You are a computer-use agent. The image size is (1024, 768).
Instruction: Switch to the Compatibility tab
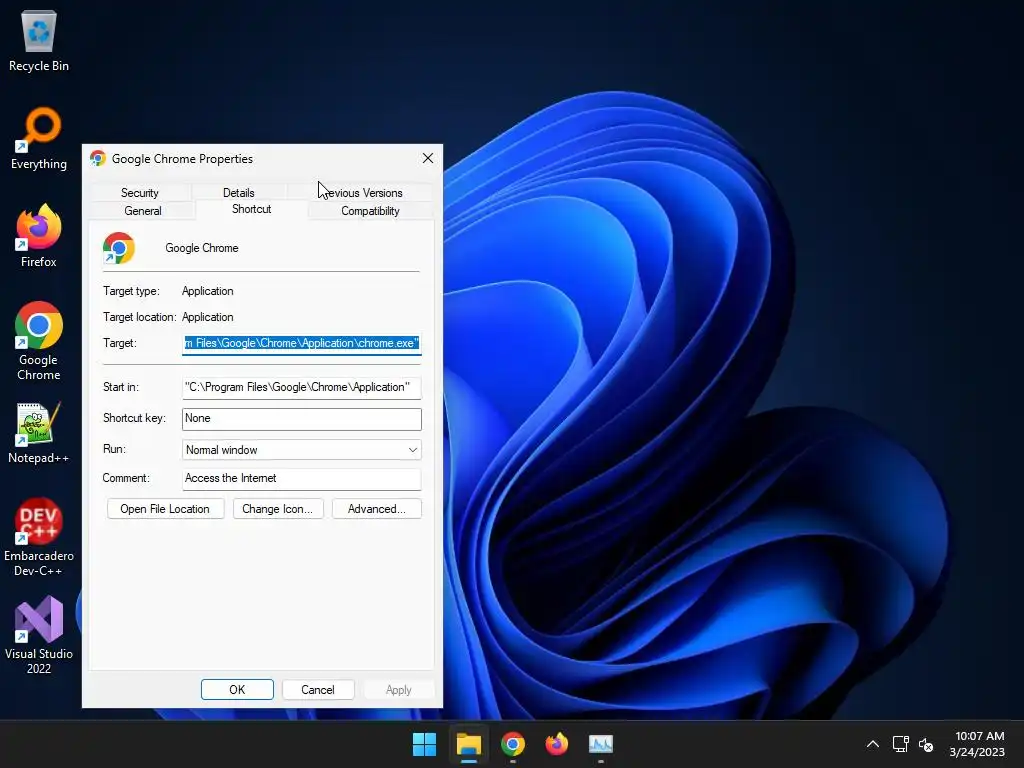pos(370,211)
